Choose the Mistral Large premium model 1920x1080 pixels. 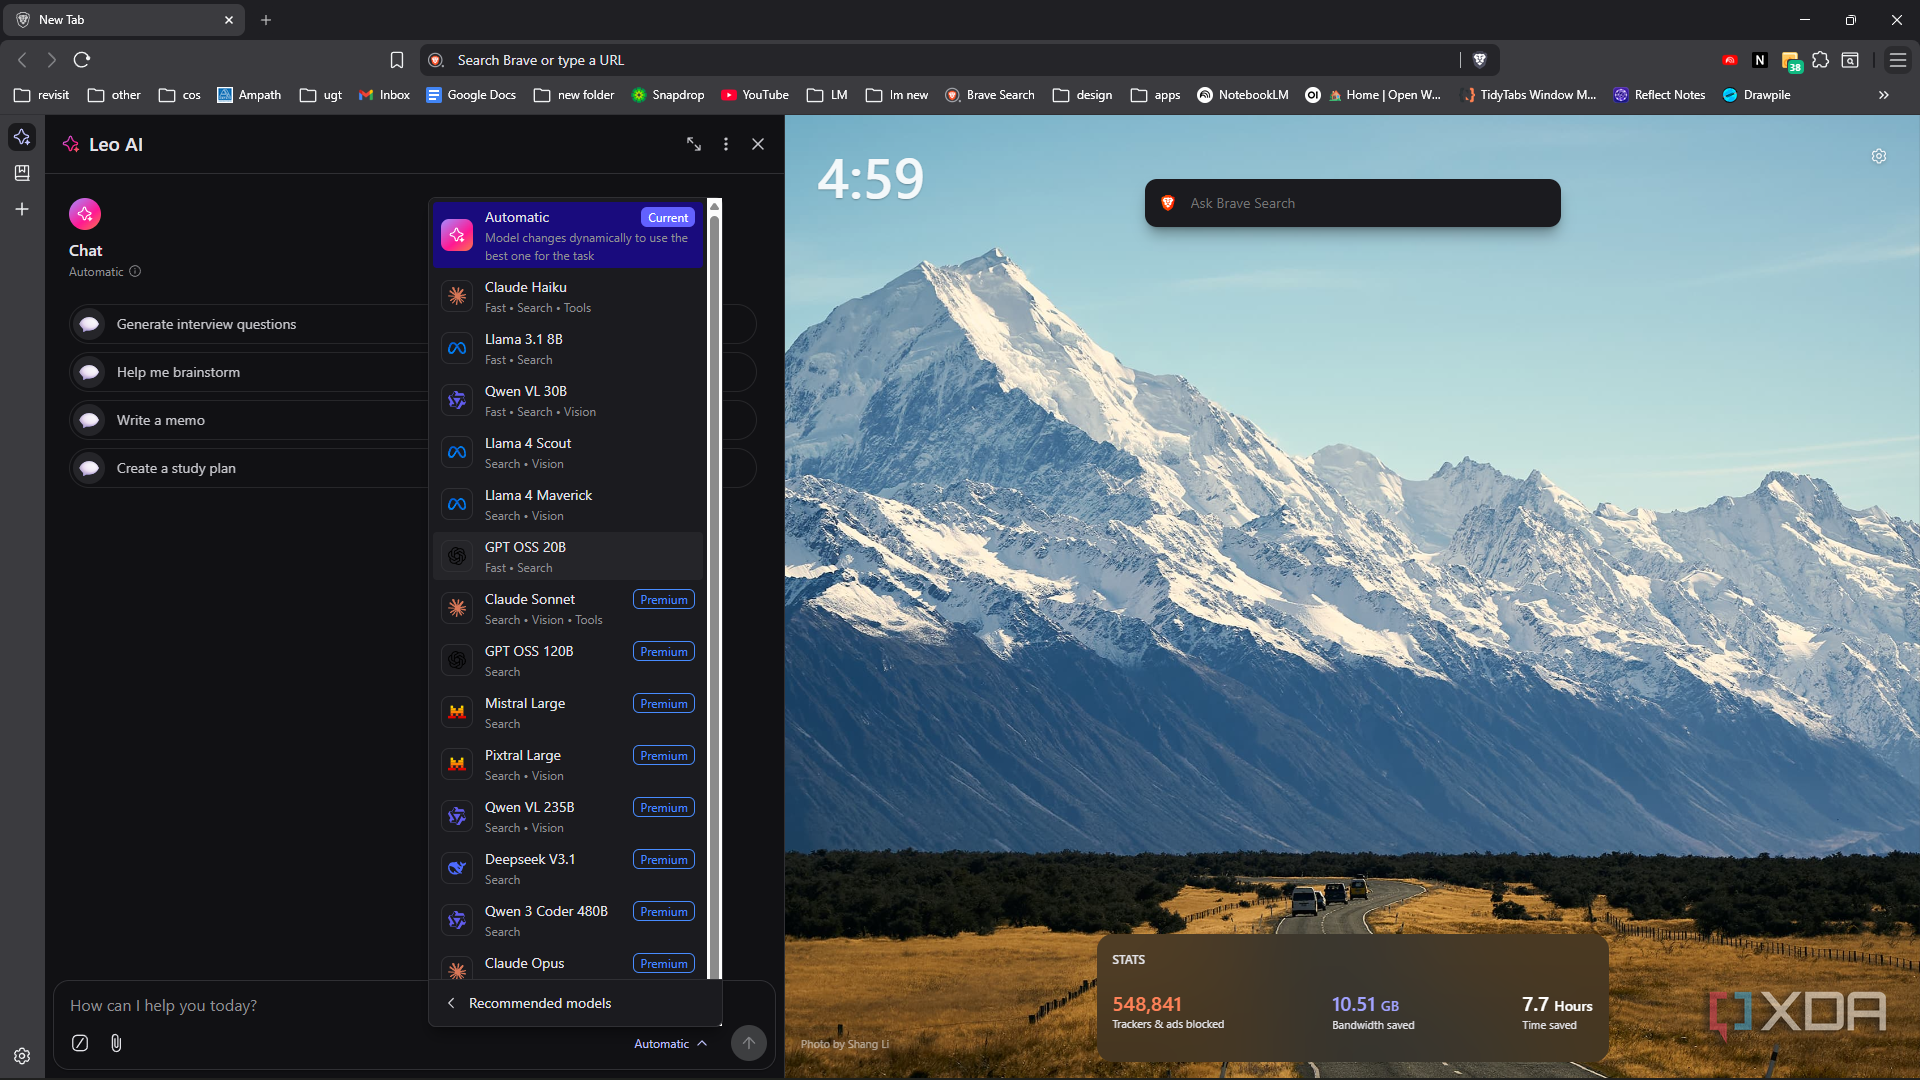click(x=568, y=712)
